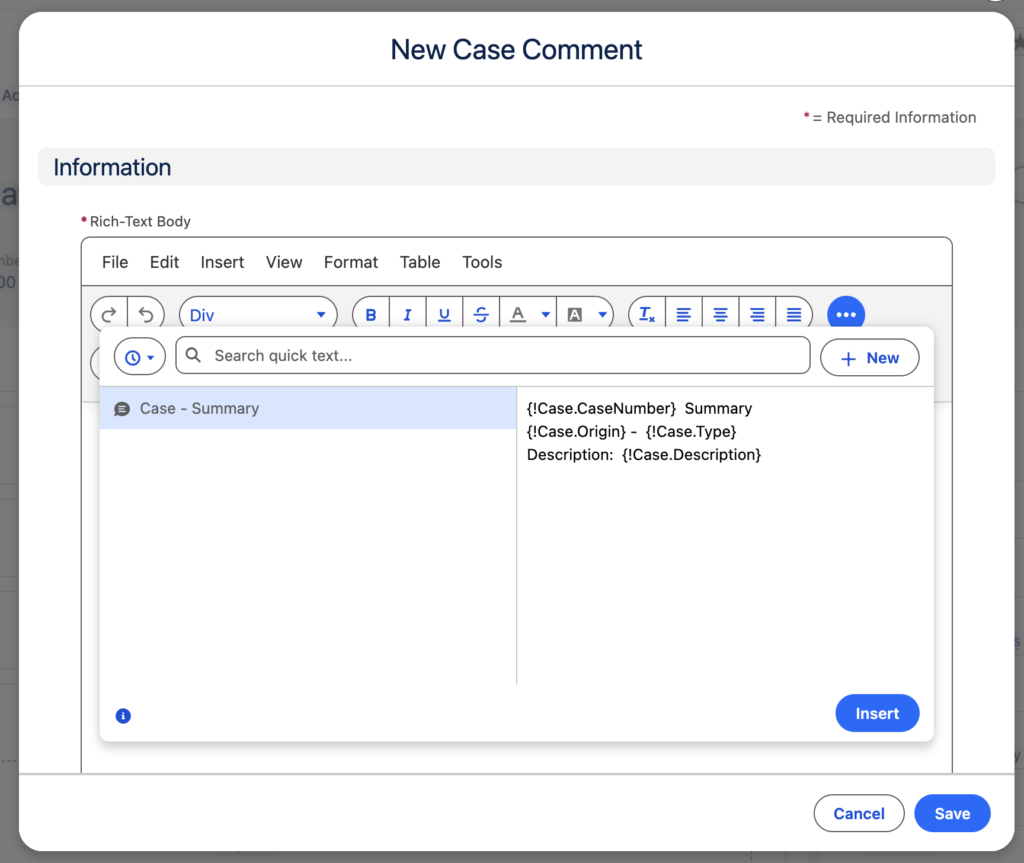
Task: Create a new quick text entry
Action: point(869,357)
